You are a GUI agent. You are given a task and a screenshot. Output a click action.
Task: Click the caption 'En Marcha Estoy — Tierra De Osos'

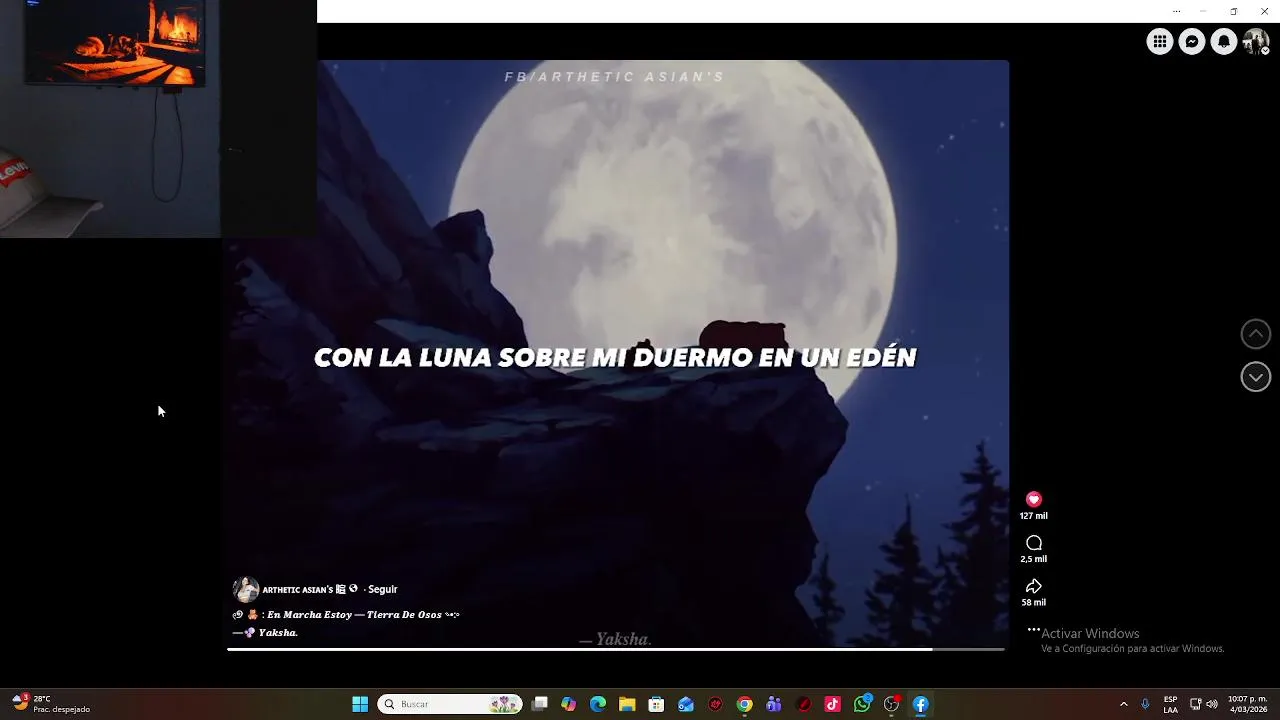[x=354, y=615]
